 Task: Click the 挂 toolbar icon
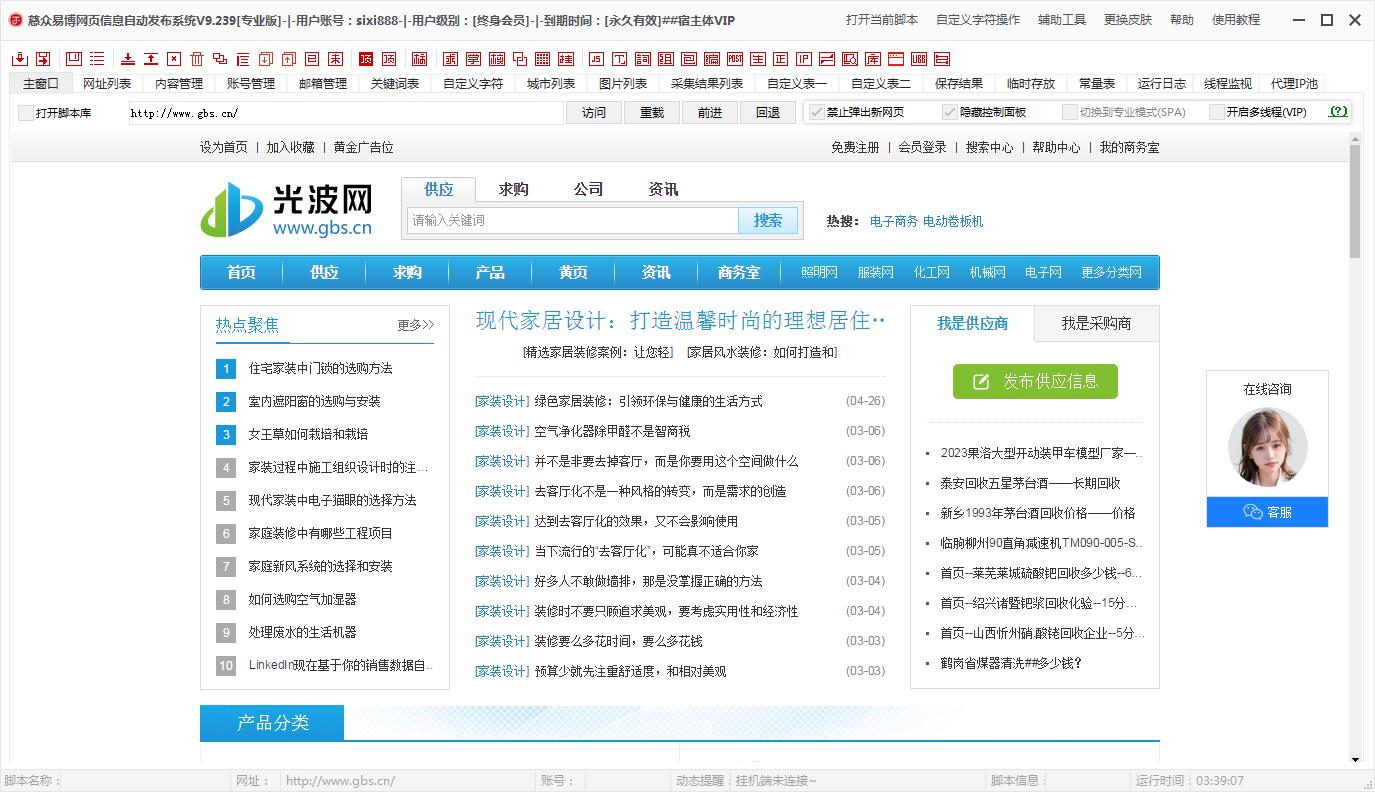(x=566, y=59)
